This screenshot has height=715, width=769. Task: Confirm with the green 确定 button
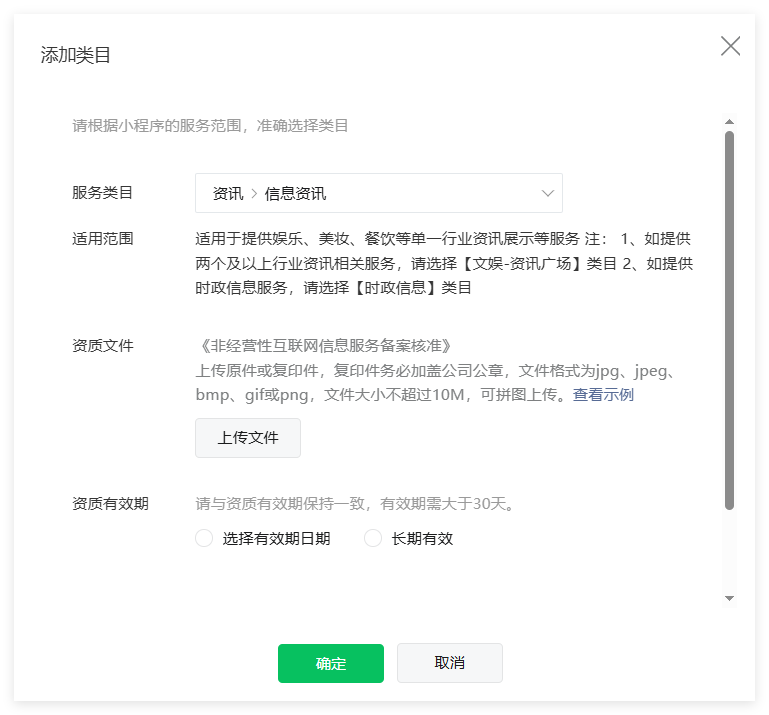click(331, 663)
